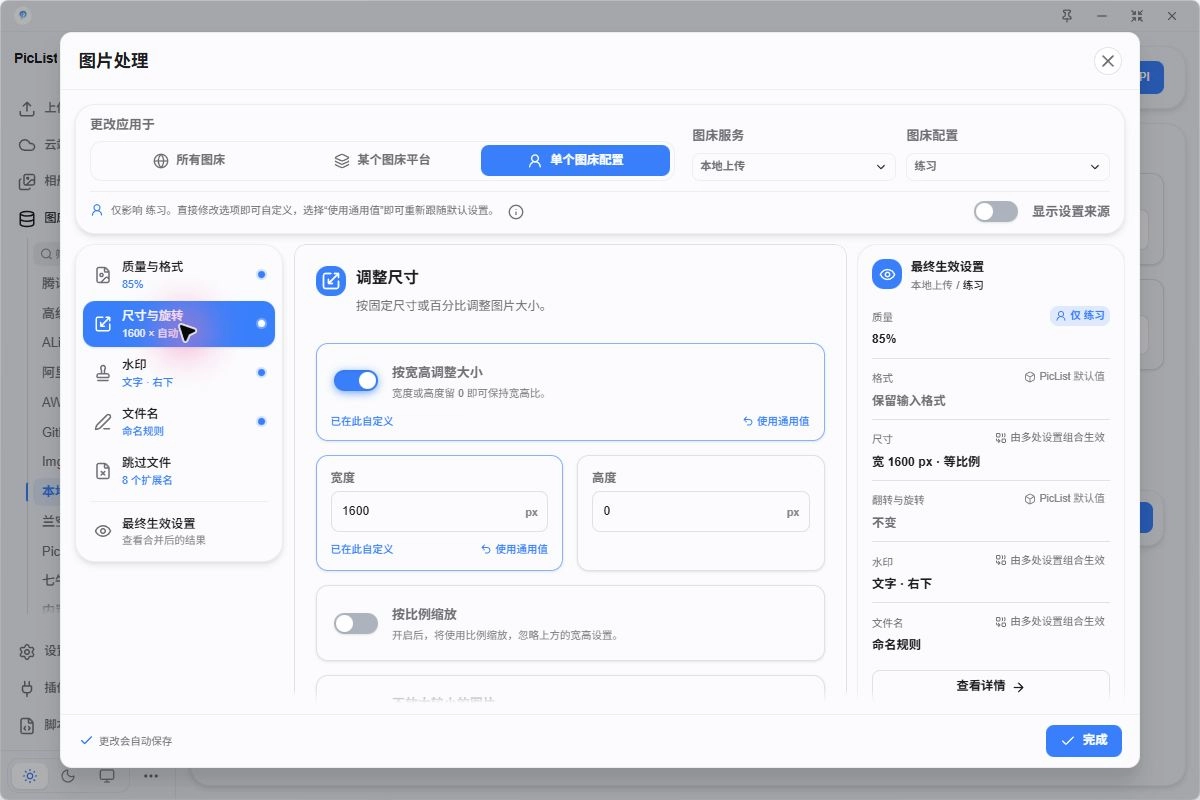Click 由多处设置组合生效 tag beside 文件名
The height and width of the screenshot is (800, 1200).
[x=1050, y=621]
